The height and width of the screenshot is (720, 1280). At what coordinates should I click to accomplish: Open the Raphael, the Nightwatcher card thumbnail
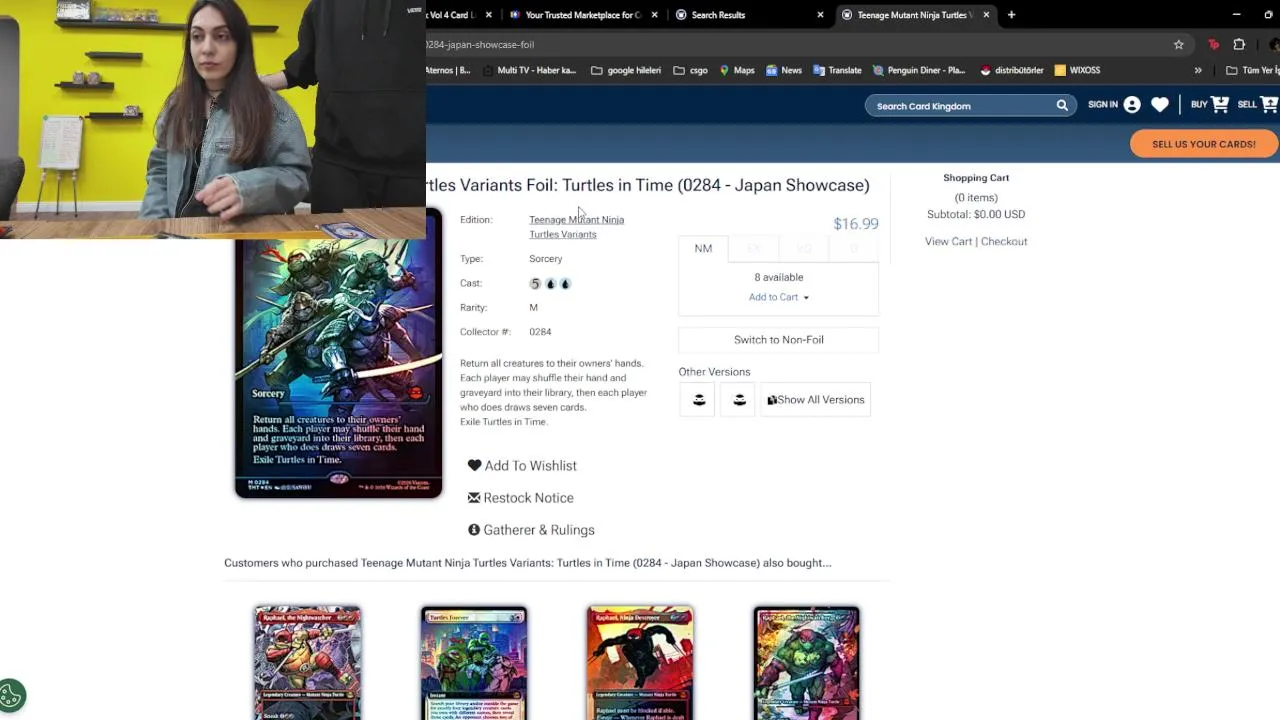click(307, 662)
